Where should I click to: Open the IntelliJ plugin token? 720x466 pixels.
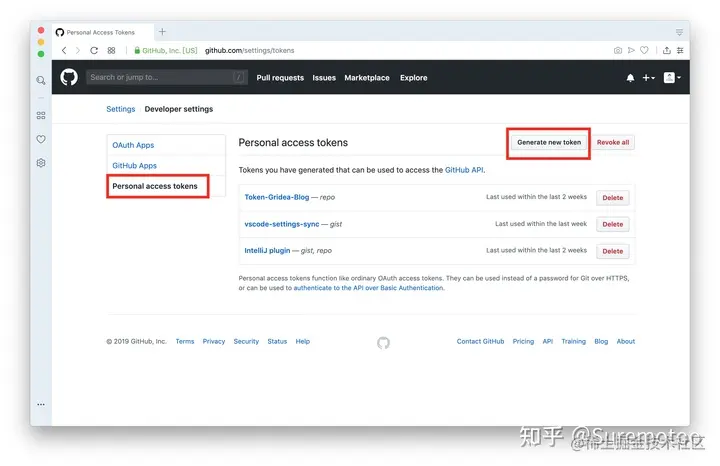point(267,250)
